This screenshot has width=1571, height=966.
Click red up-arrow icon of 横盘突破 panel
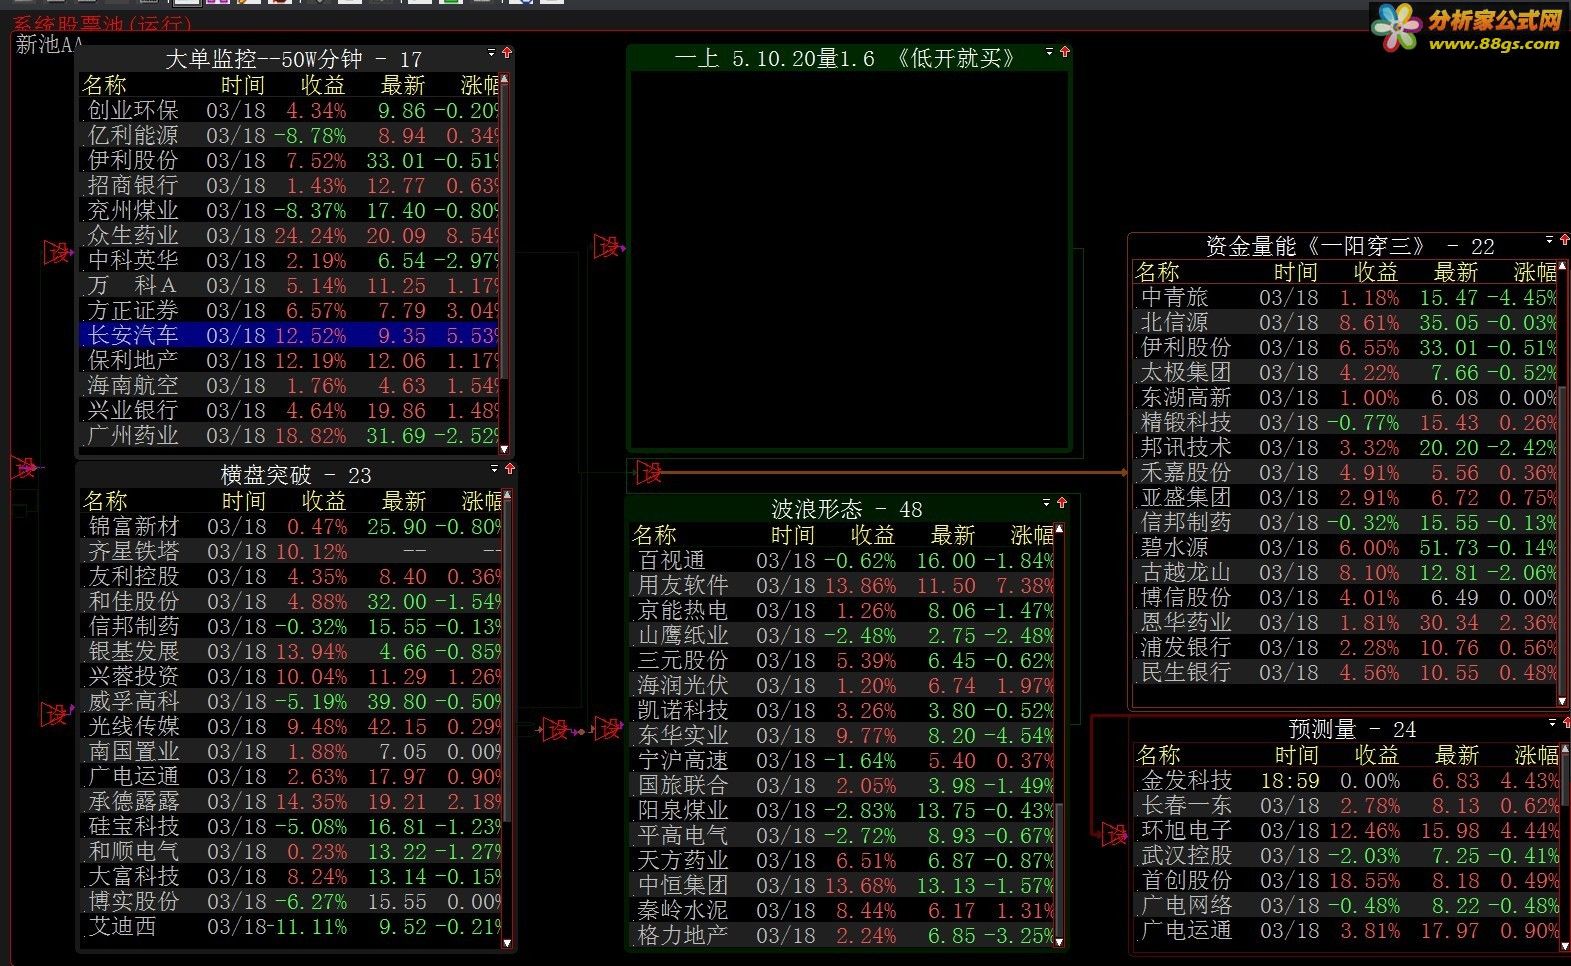509,468
